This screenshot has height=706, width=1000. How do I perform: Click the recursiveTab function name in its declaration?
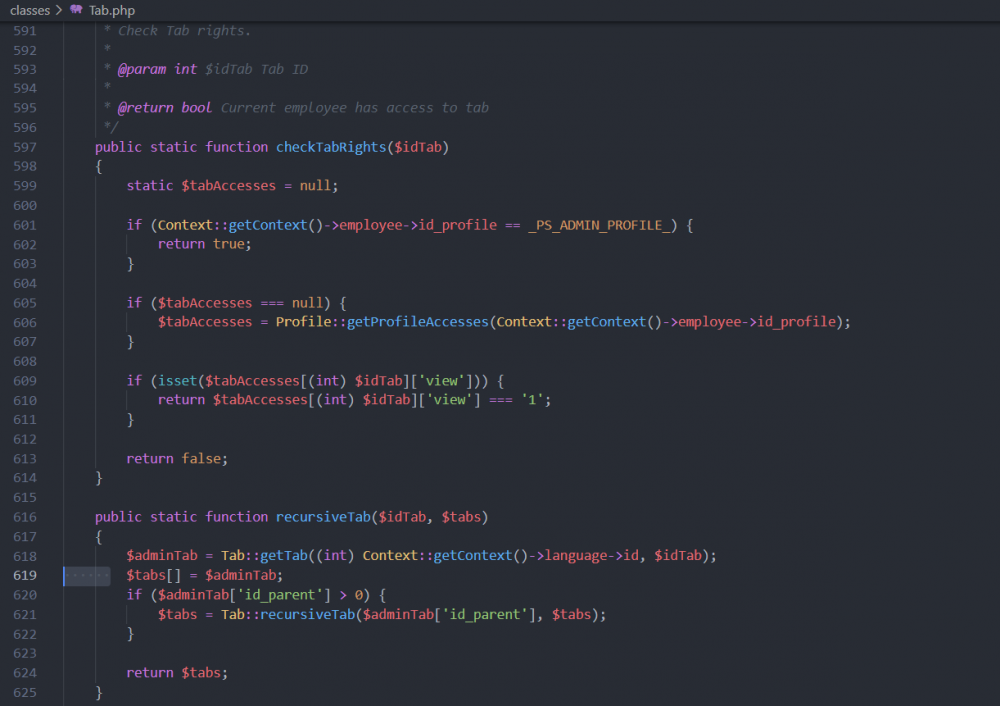tap(323, 517)
